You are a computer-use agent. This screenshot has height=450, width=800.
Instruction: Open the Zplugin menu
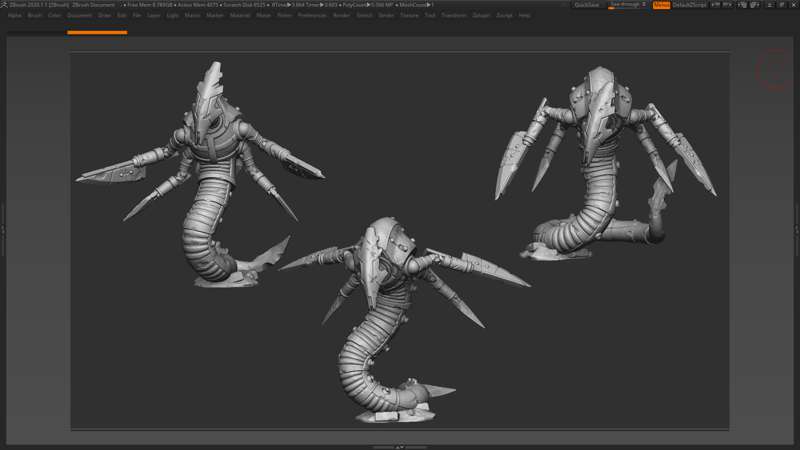[x=481, y=16]
